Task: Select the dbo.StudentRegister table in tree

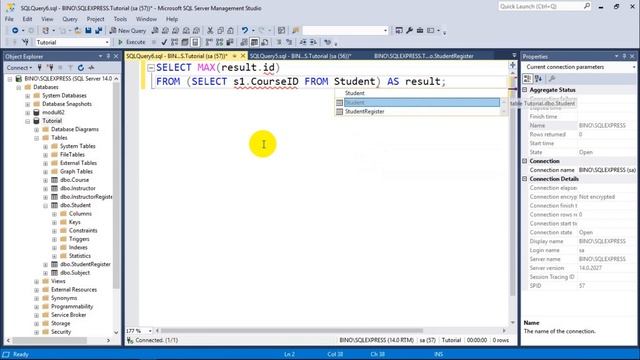Action: 85,264
